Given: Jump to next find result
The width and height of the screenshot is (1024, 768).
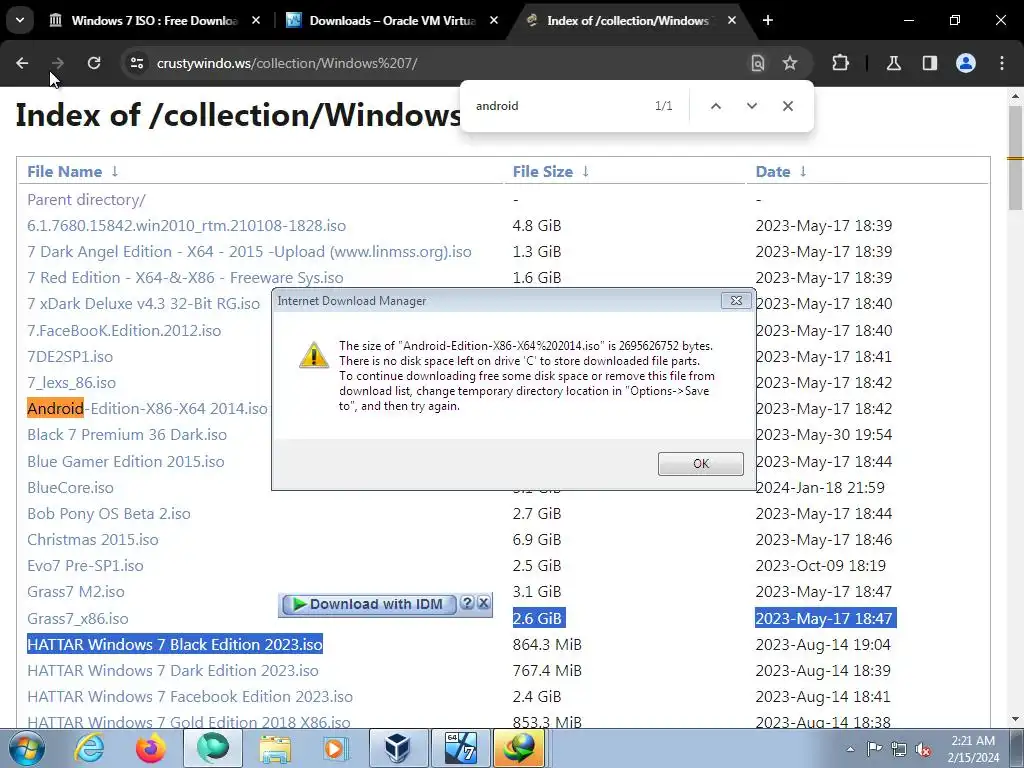Looking at the screenshot, I should 752,106.
